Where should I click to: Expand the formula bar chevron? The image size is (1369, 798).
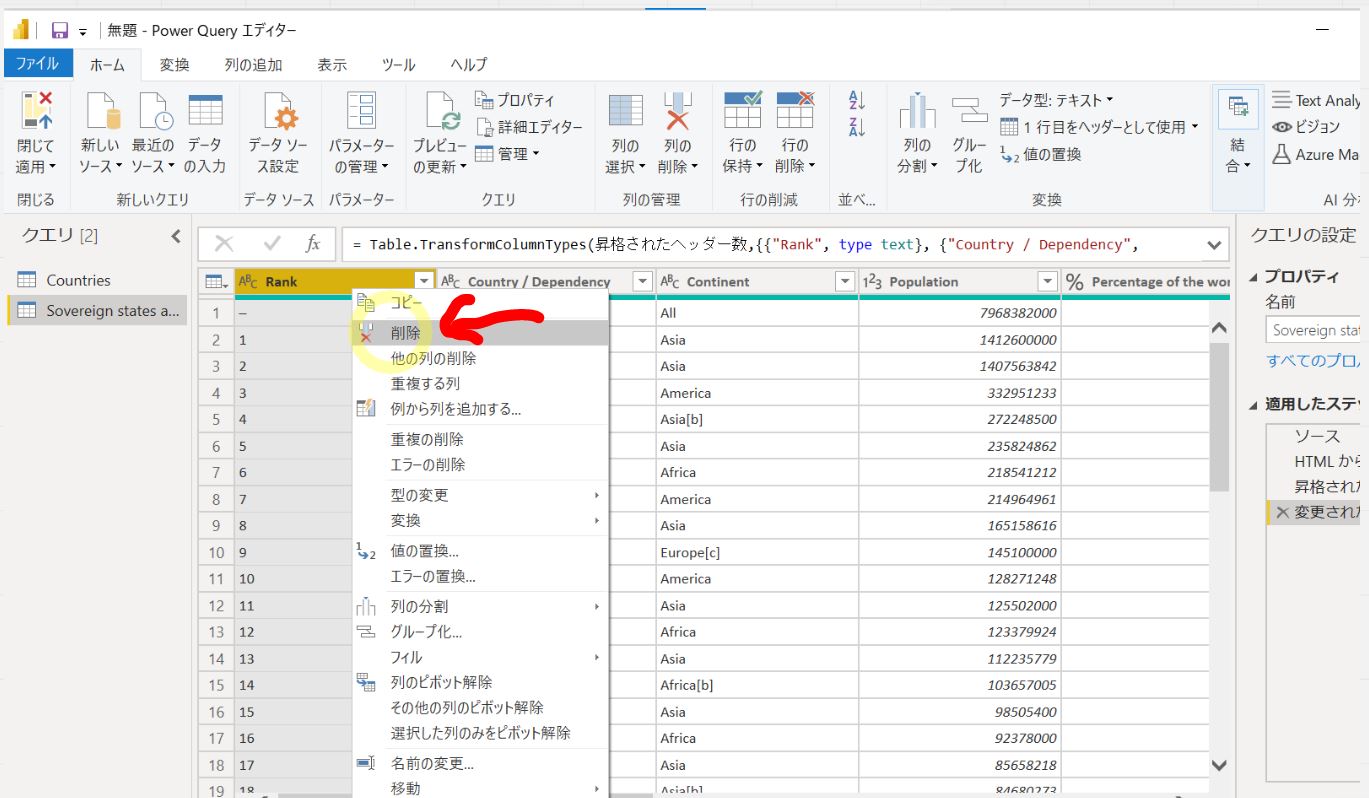point(1215,244)
